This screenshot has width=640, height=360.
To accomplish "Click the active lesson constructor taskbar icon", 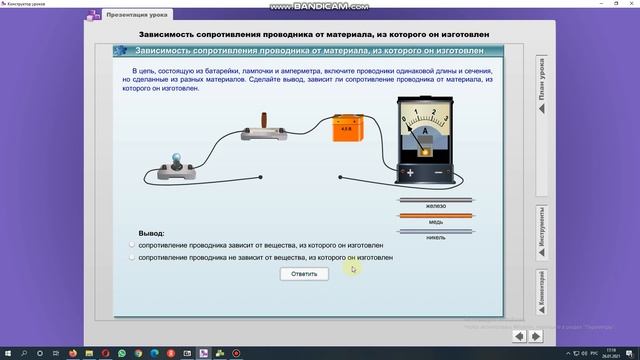I will coord(204,353).
